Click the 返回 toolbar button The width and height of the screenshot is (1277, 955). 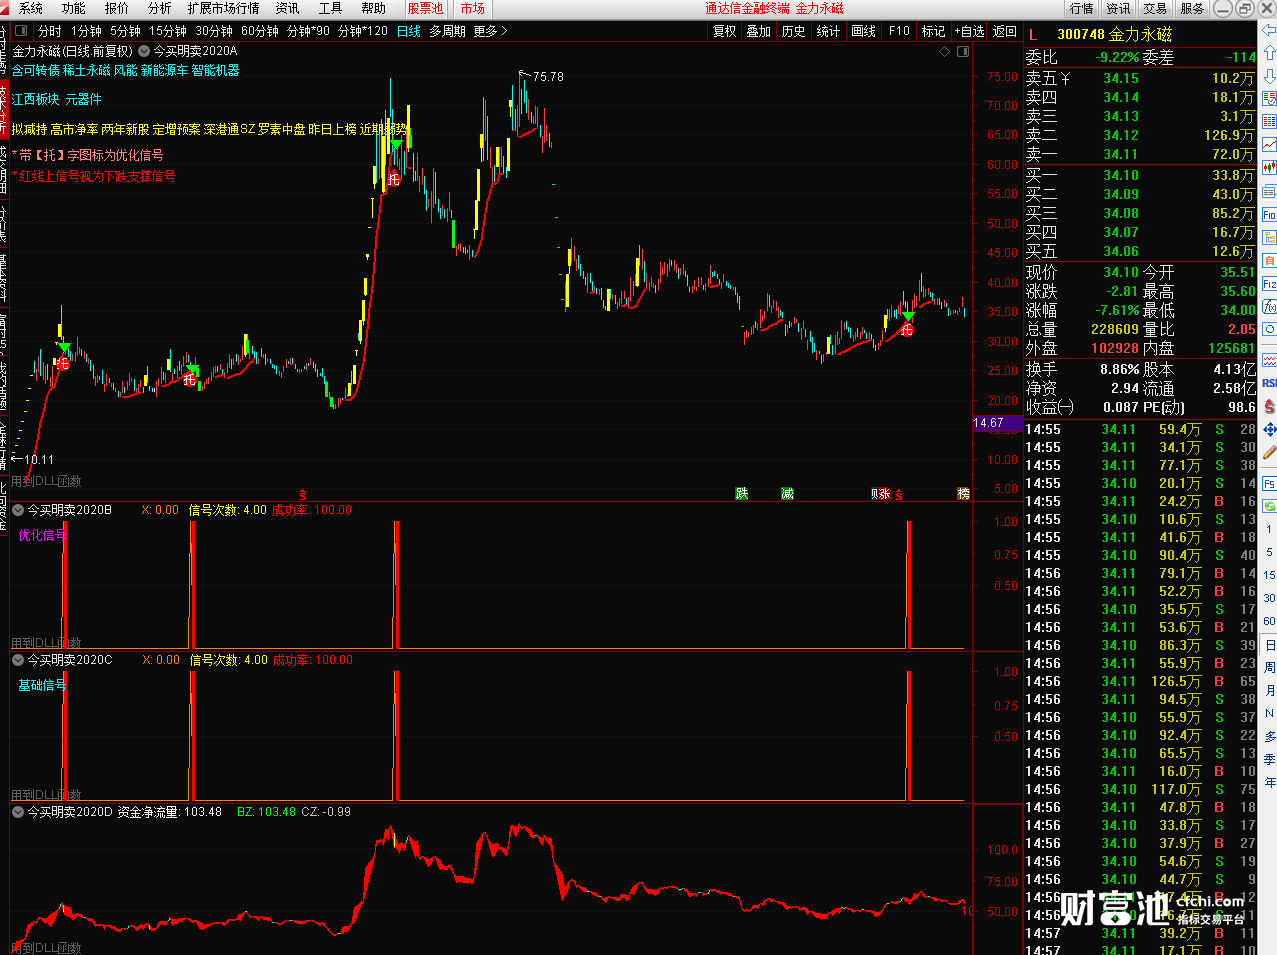point(1004,31)
